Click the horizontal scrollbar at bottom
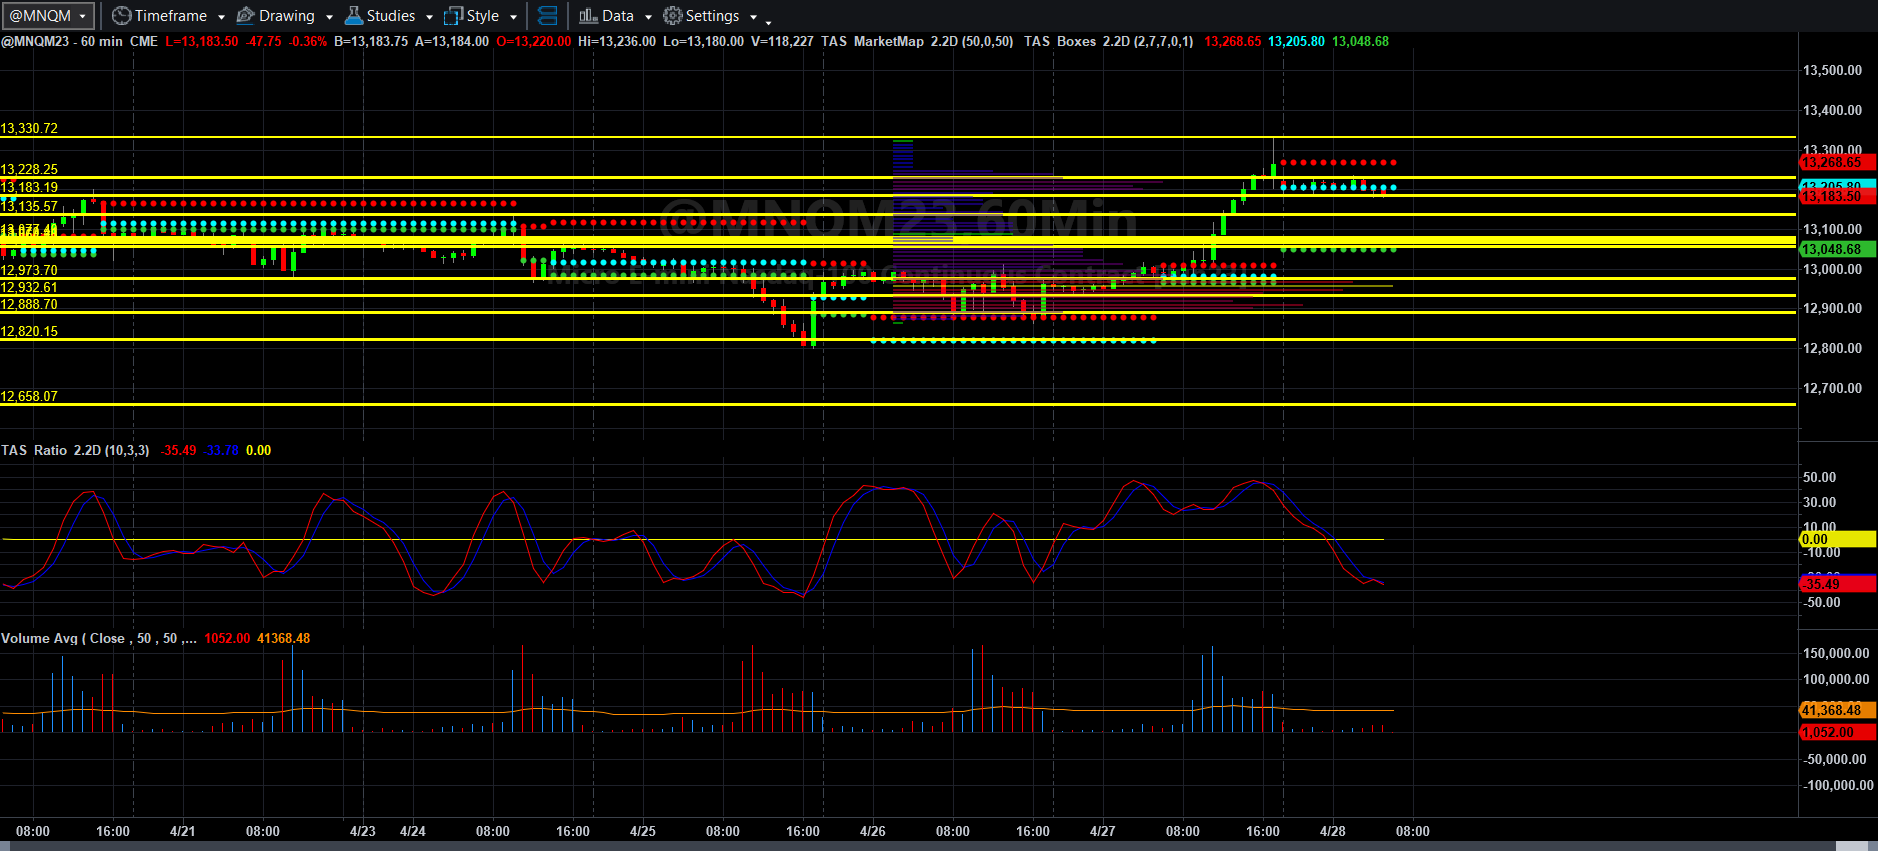This screenshot has width=1878, height=851. click(x=939, y=846)
